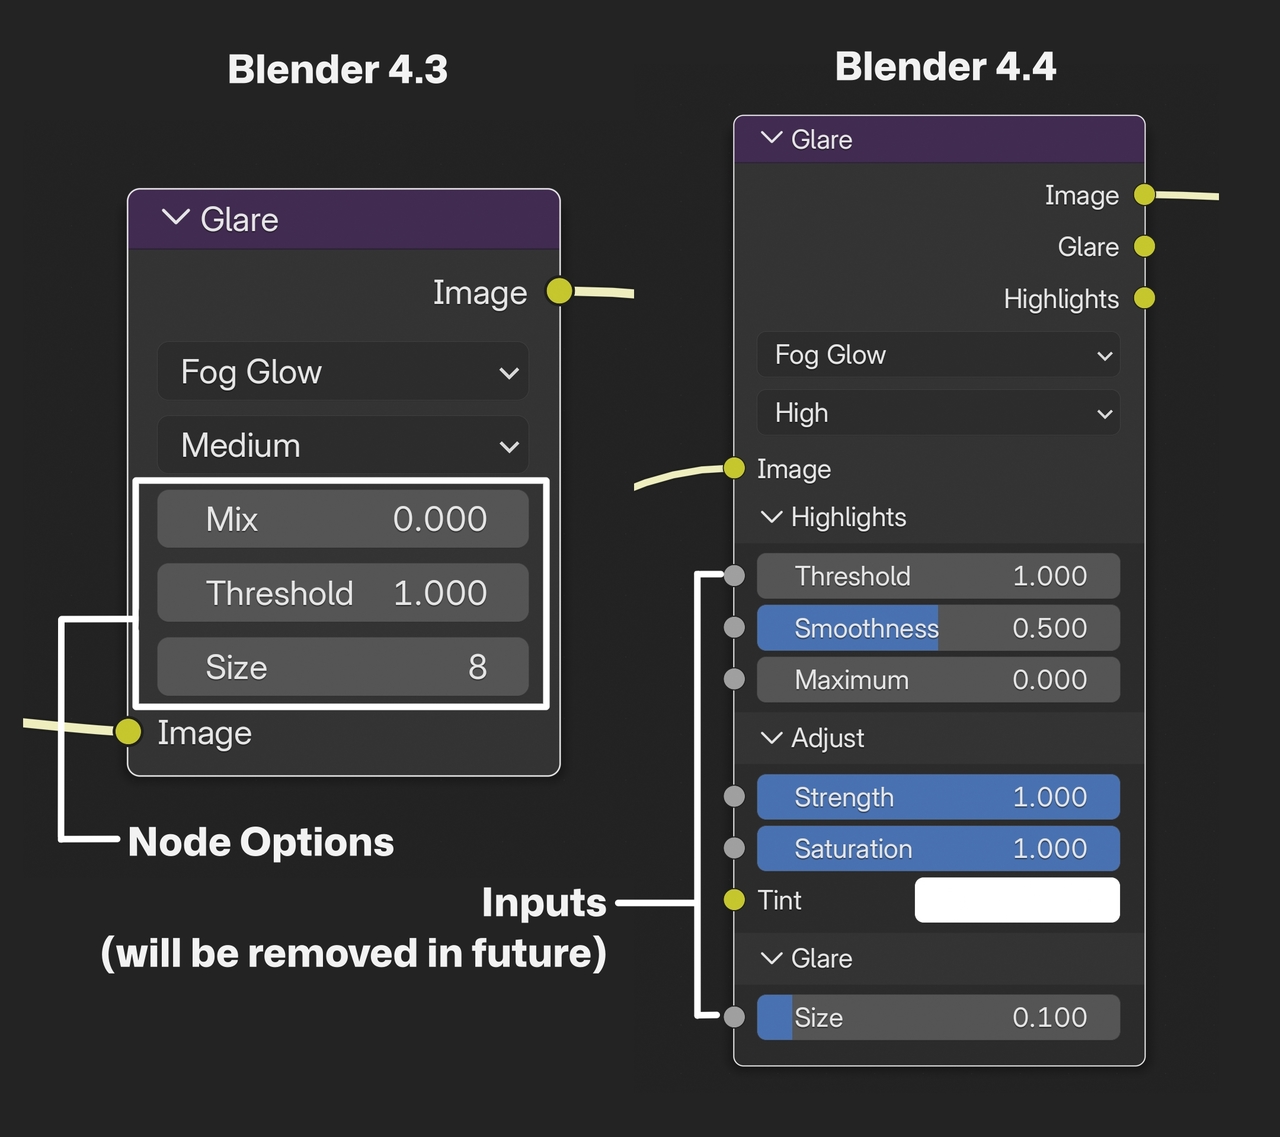Click the Size slider showing 0.100

[x=938, y=1017]
